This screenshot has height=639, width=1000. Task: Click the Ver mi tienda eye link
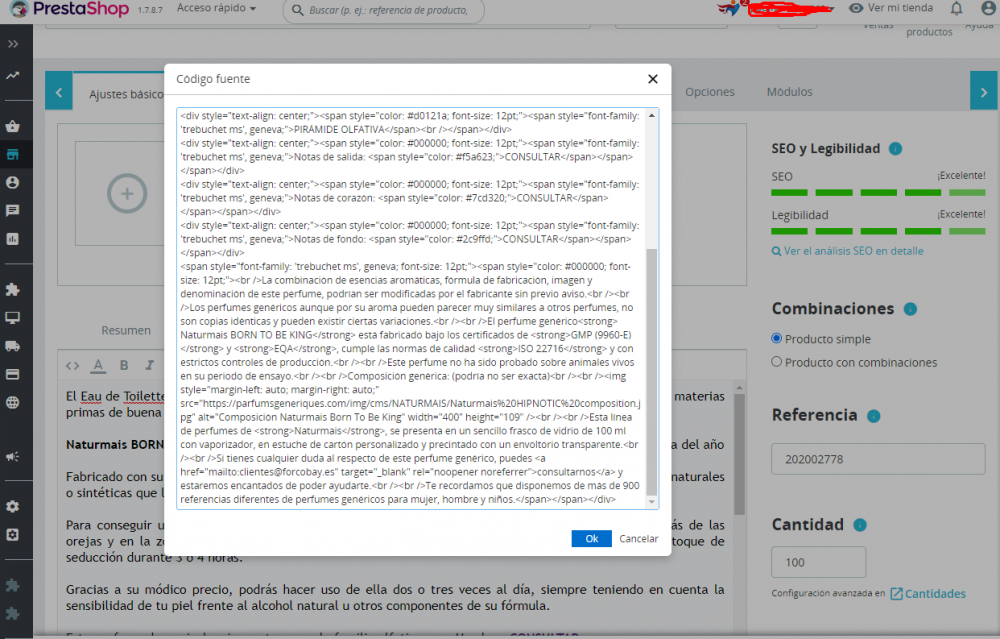[891, 8]
